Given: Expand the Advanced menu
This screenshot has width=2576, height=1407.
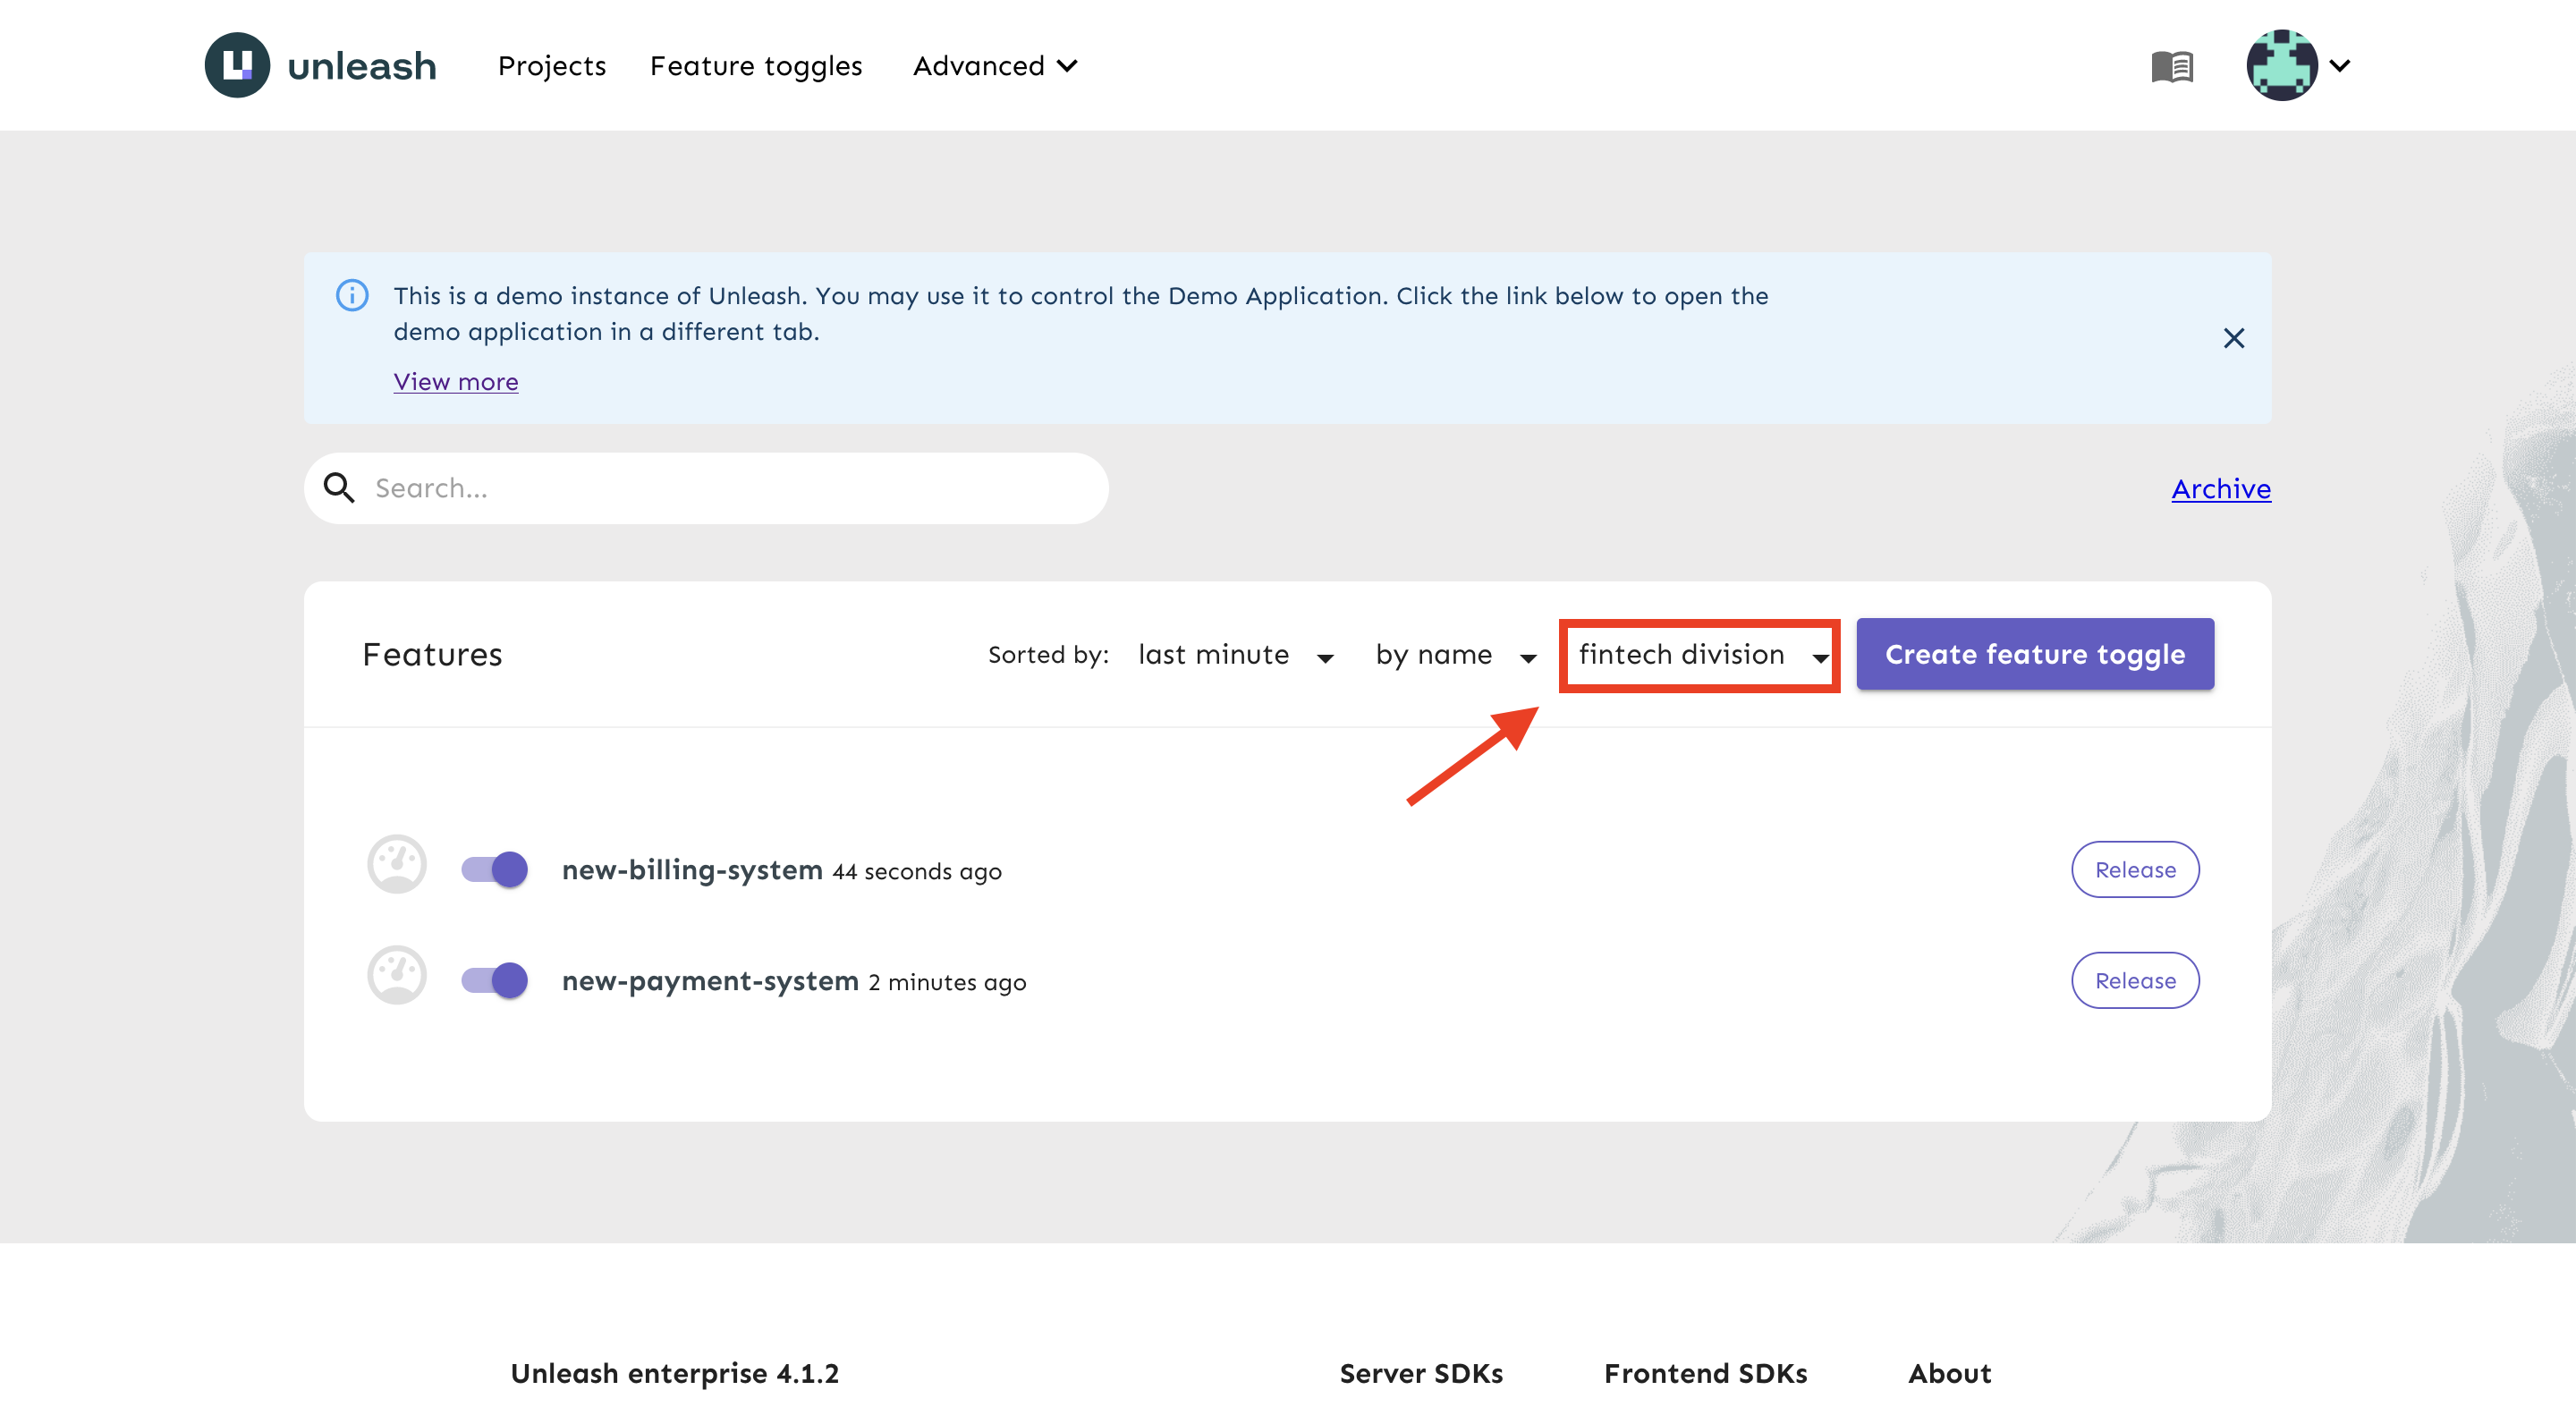Looking at the screenshot, I should [x=995, y=66].
